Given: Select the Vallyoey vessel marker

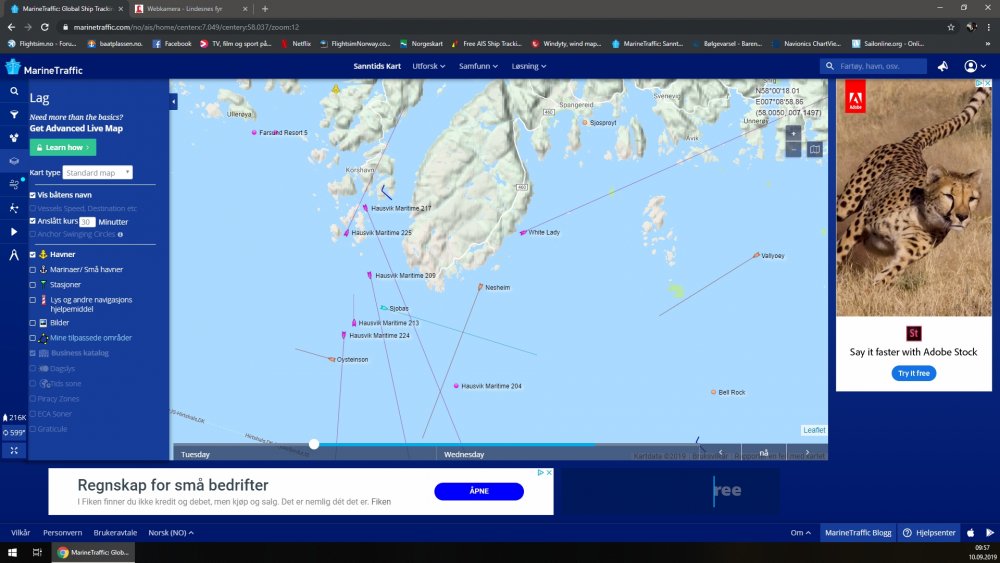Looking at the screenshot, I should pyautogui.click(x=756, y=255).
